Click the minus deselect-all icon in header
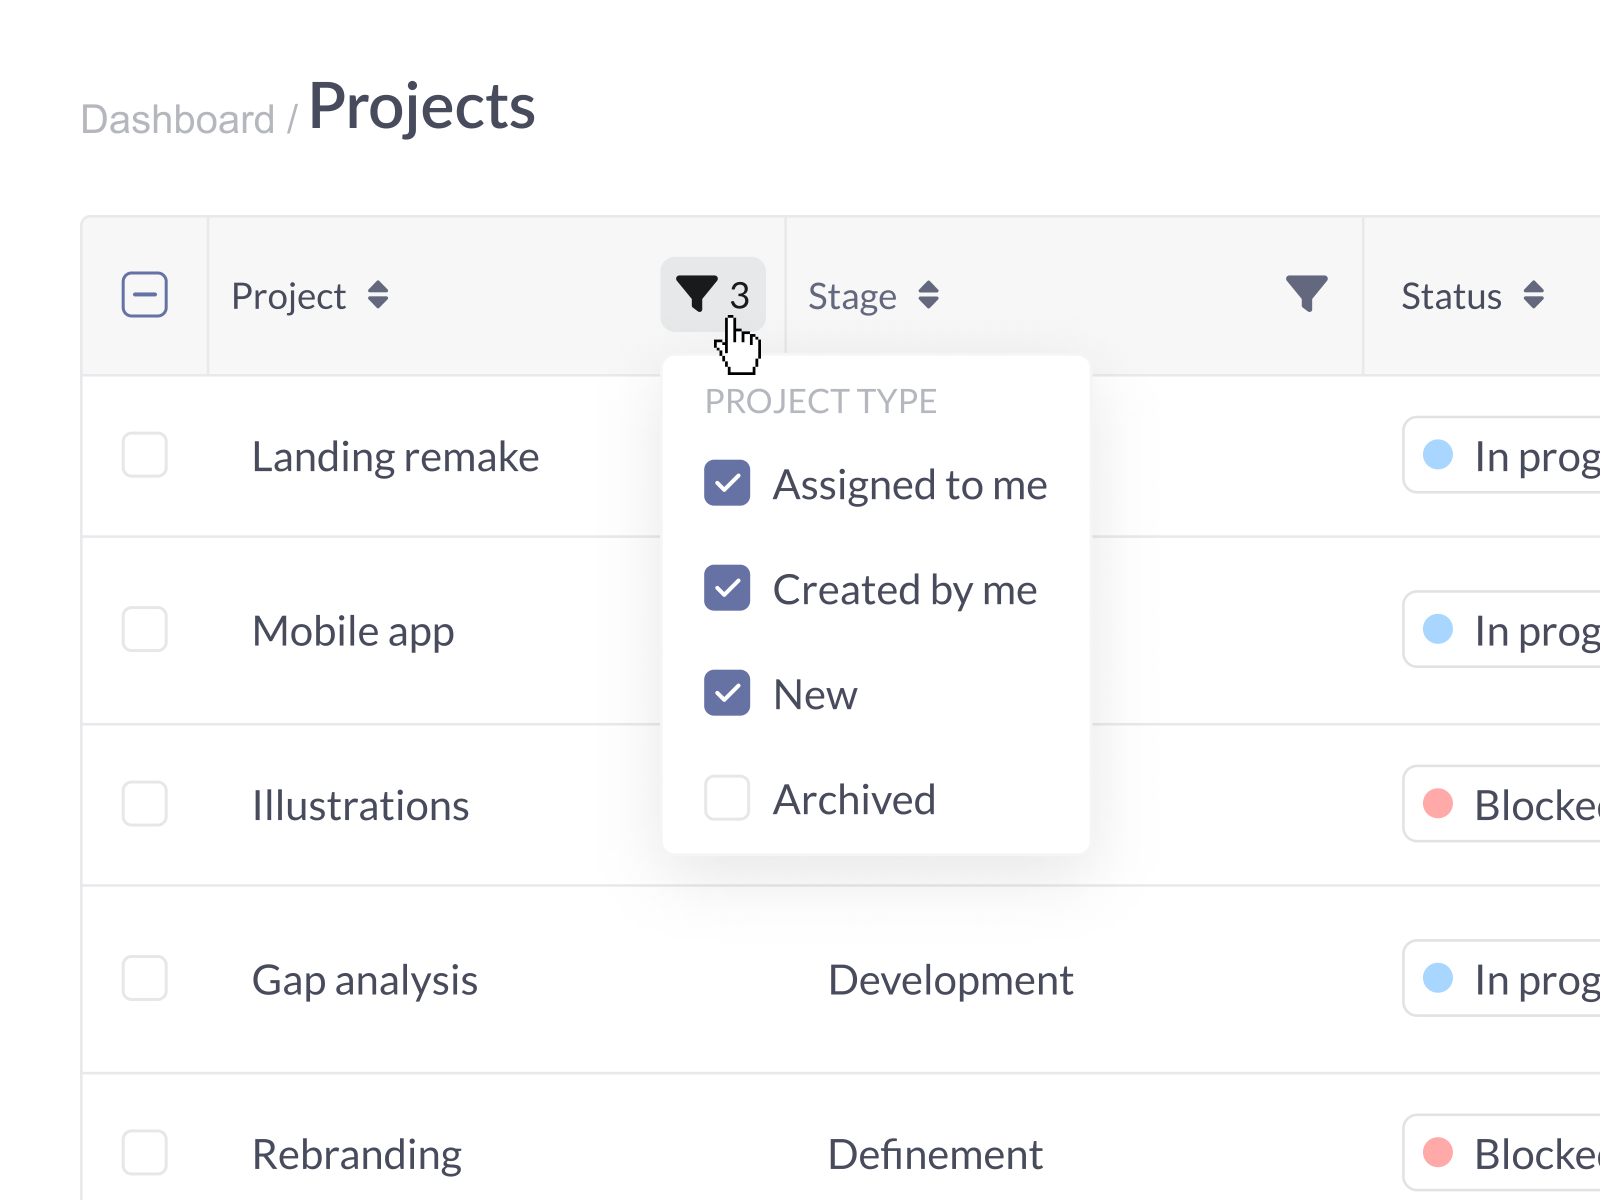The height and width of the screenshot is (1200, 1600). (x=144, y=295)
